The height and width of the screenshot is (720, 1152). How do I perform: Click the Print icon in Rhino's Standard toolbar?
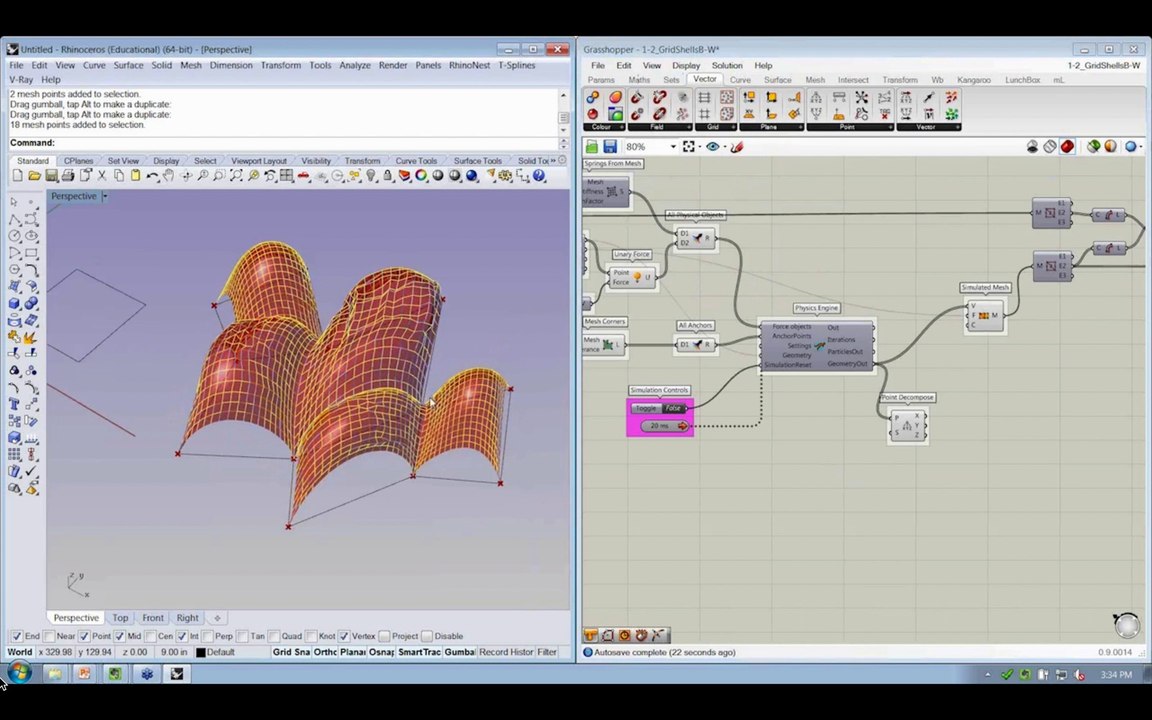coord(68,176)
